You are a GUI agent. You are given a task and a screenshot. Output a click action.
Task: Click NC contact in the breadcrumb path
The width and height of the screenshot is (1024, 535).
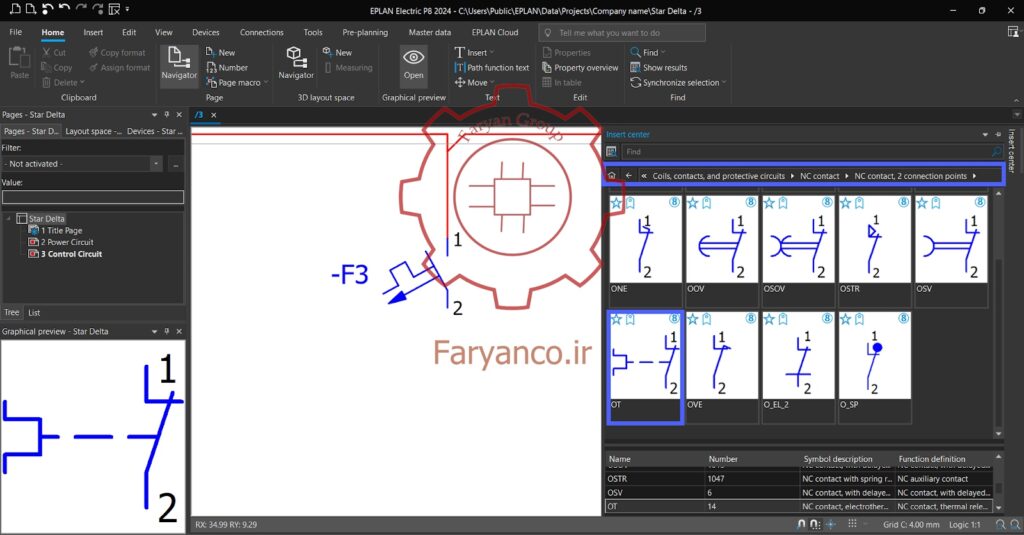point(820,176)
